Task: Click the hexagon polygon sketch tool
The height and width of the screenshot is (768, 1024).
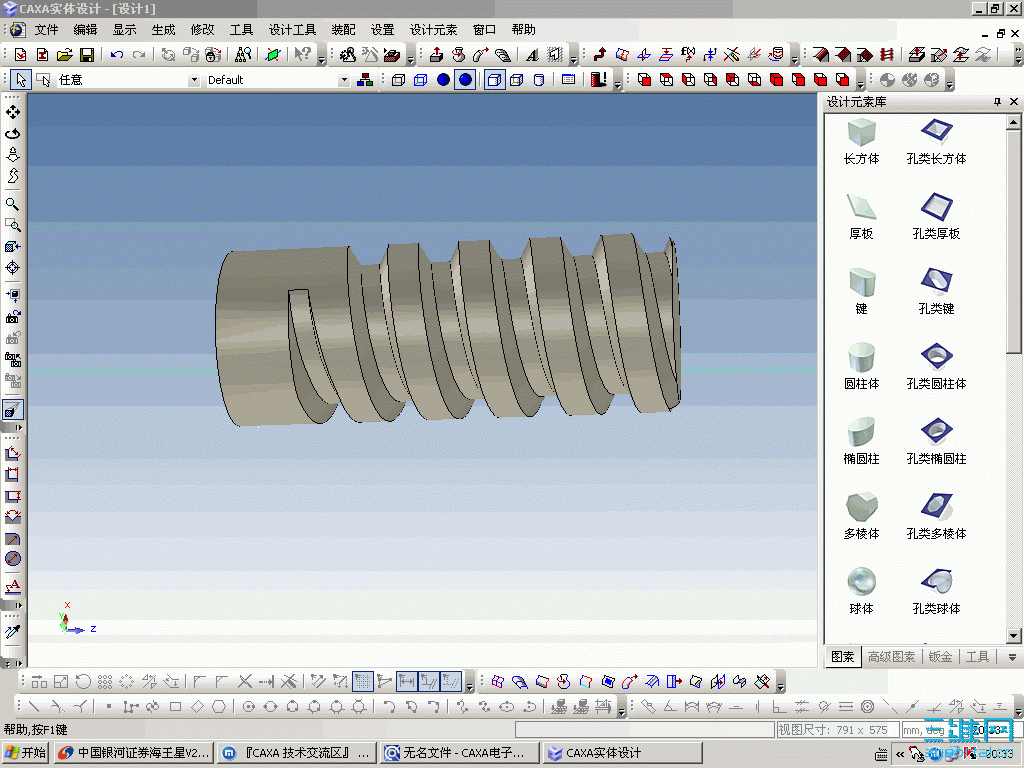Action: pyautogui.click(x=219, y=707)
